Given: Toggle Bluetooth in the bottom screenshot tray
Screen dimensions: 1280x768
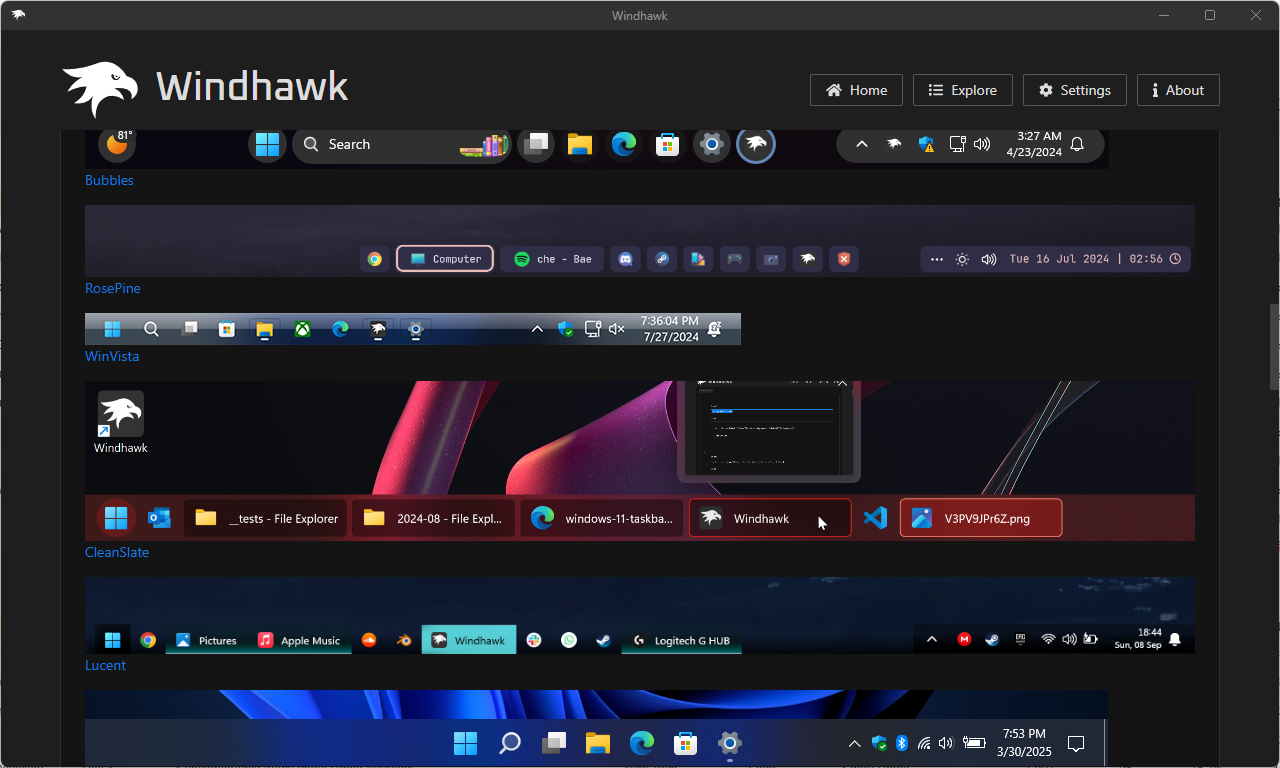Looking at the screenshot, I should click(901, 743).
